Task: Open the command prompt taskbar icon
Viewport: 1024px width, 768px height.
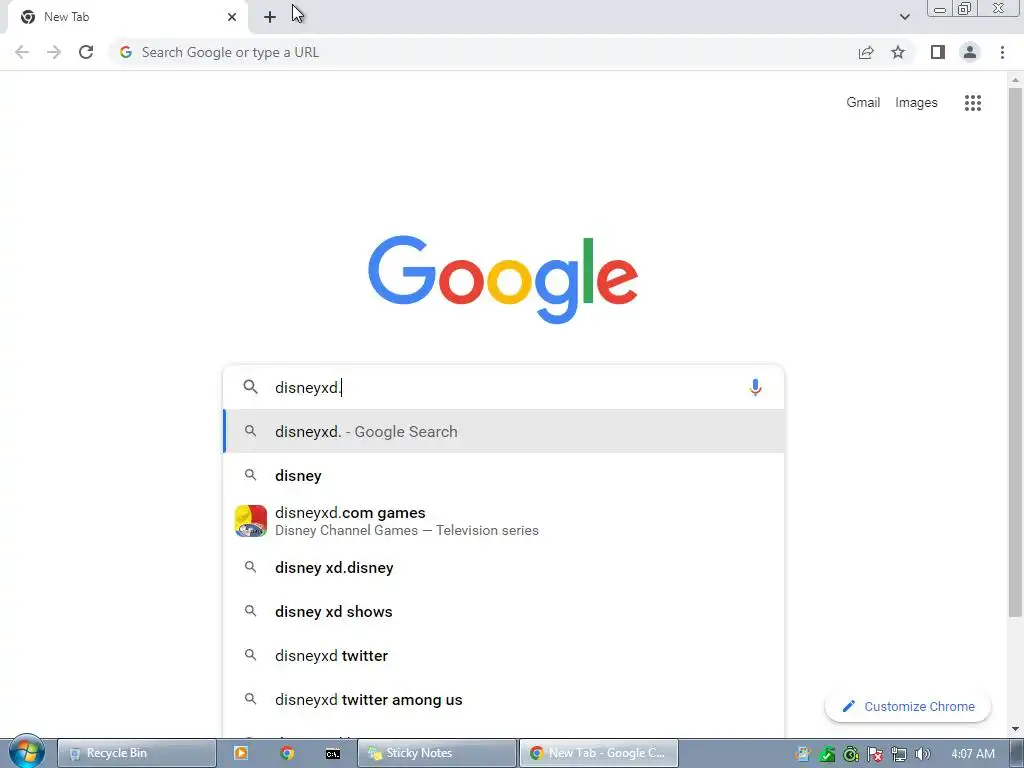Action: (332, 754)
